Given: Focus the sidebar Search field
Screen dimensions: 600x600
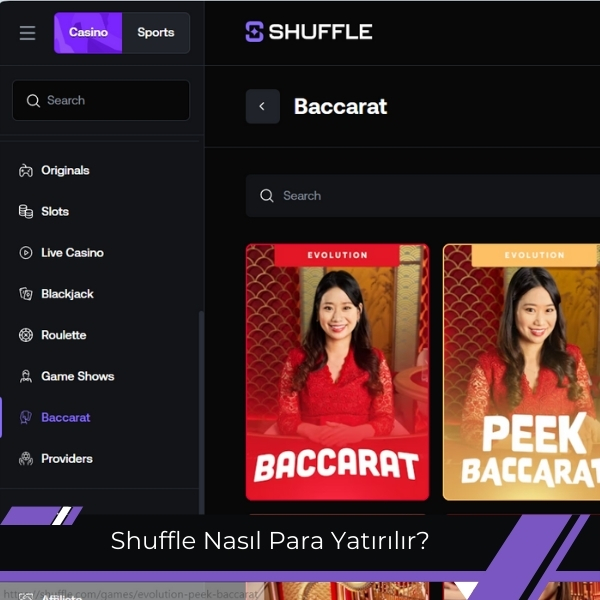Looking at the screenshot, I should click(101, 100).
